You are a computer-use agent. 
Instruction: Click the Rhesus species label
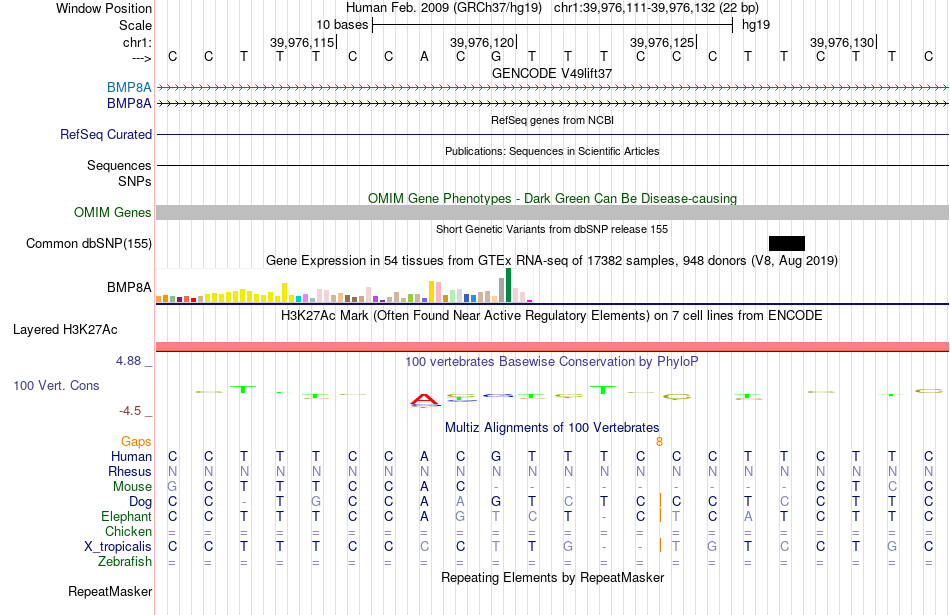(x=130, y=471)
